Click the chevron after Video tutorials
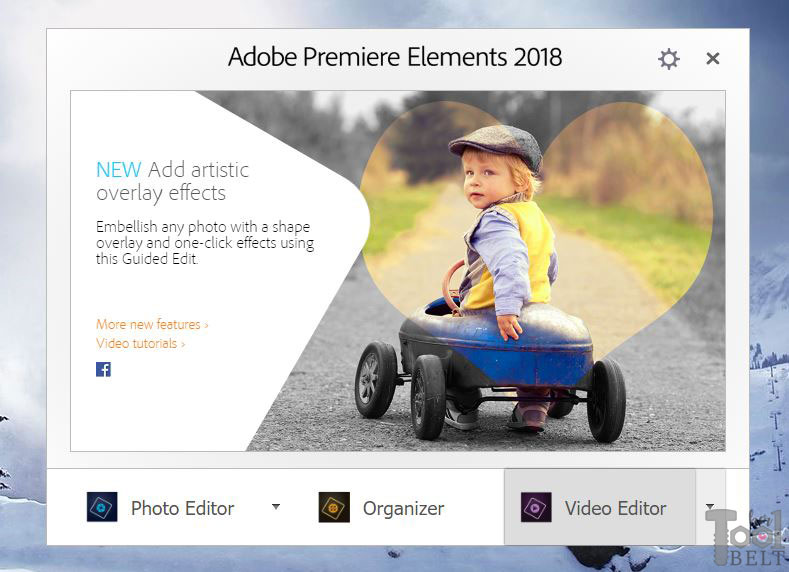The height and width of the screenshot is (572, 789). (183, 345)
